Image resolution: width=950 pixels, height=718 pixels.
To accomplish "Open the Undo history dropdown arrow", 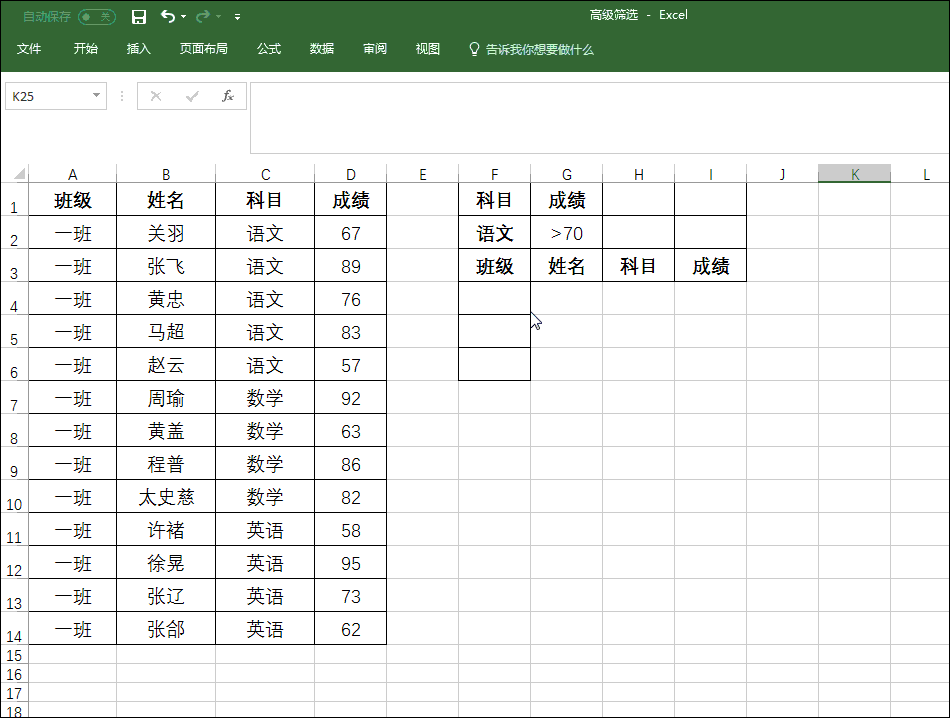I will coord(184,17).
